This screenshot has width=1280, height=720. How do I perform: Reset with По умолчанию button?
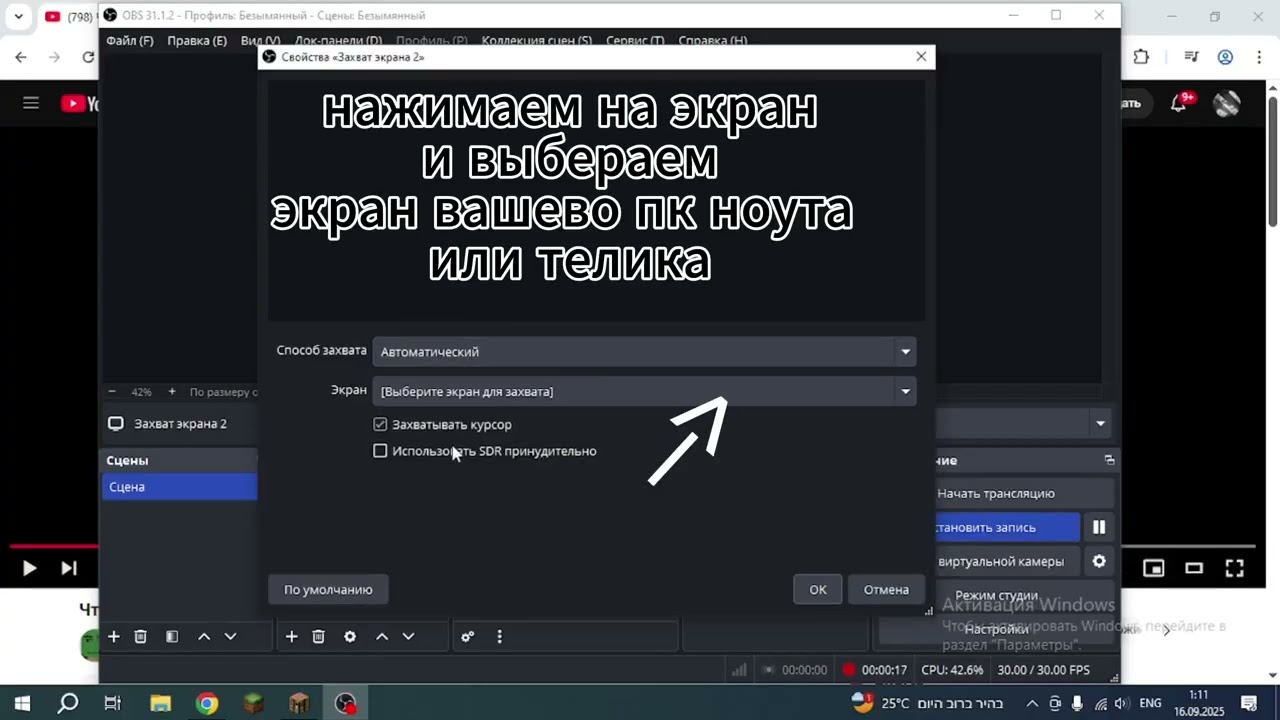pyautogui.click(x=328, y=590)
